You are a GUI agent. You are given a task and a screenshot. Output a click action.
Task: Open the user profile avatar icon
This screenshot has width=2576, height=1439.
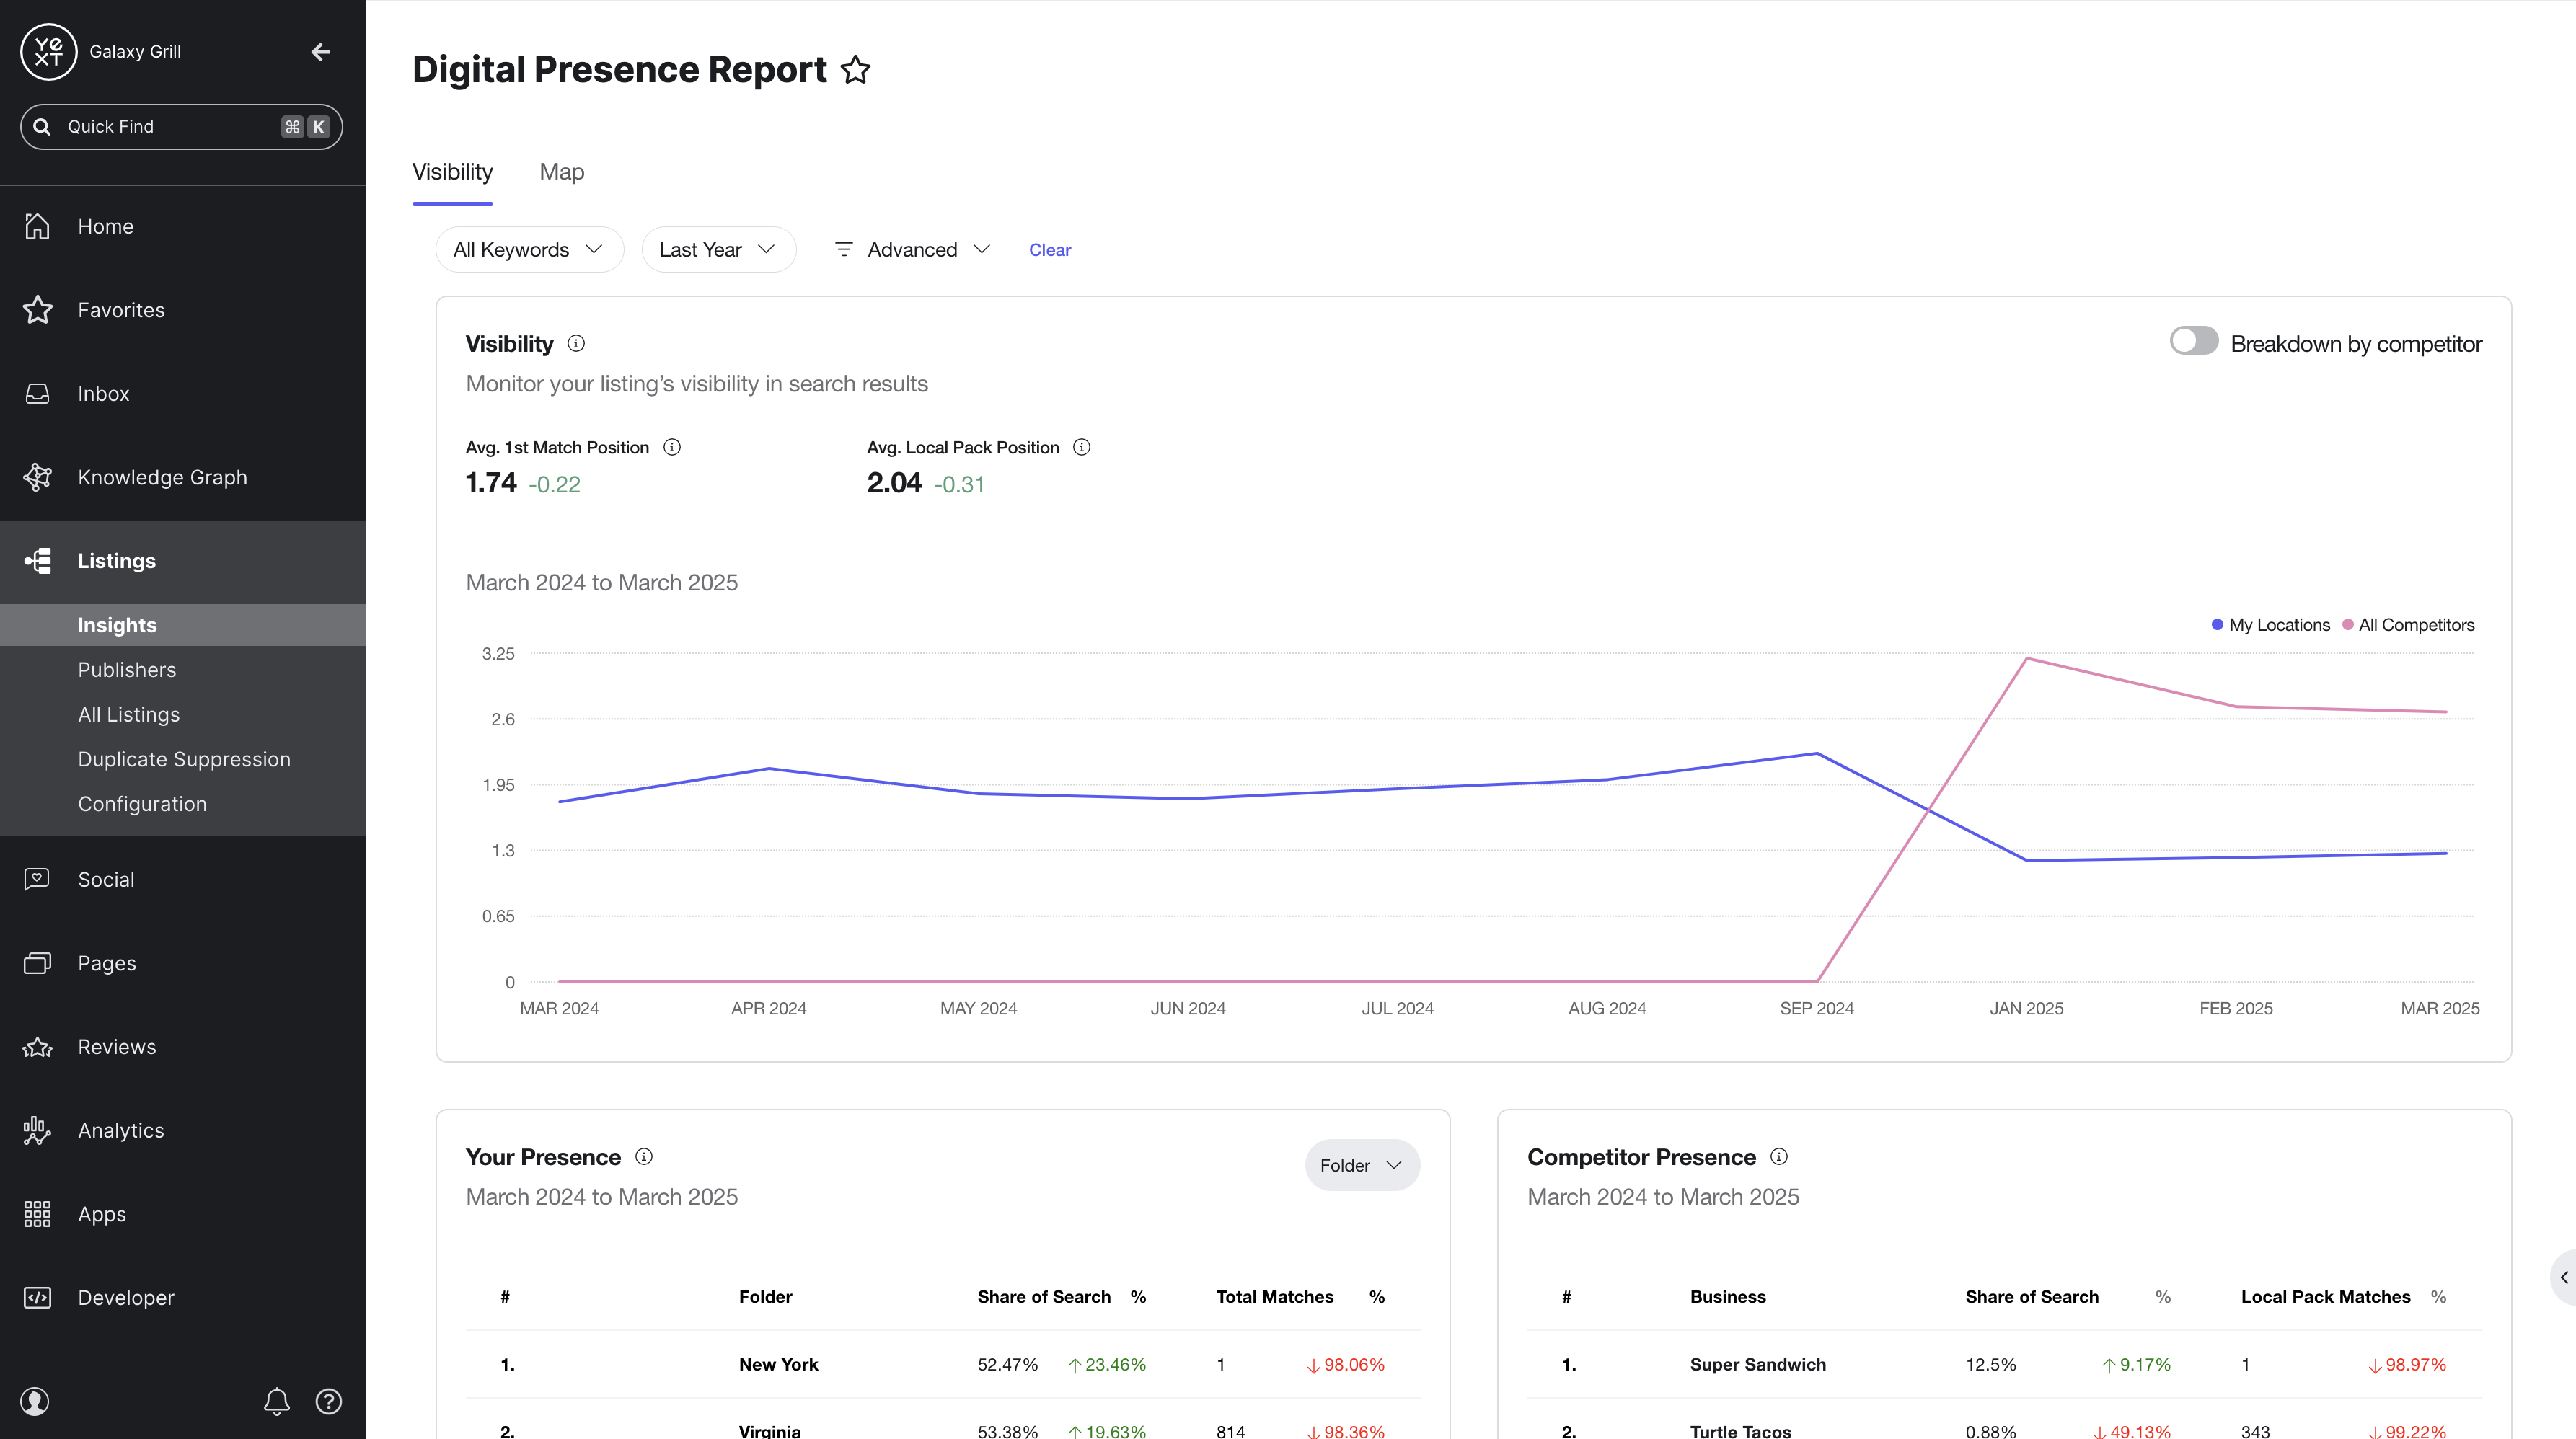(35, 1401)
